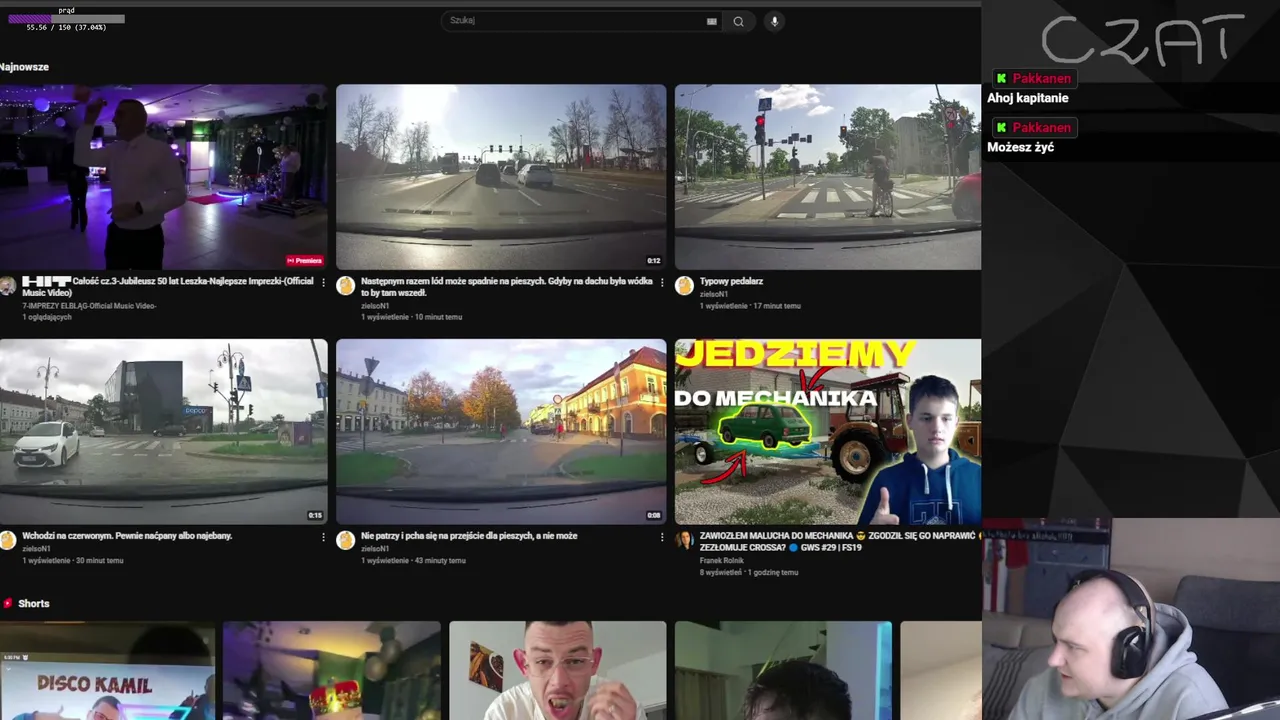Screen dimensions: 1280x720
Task: Click '55.56 / 150 (37.04%)' progress value
Action: coord(66,27)
